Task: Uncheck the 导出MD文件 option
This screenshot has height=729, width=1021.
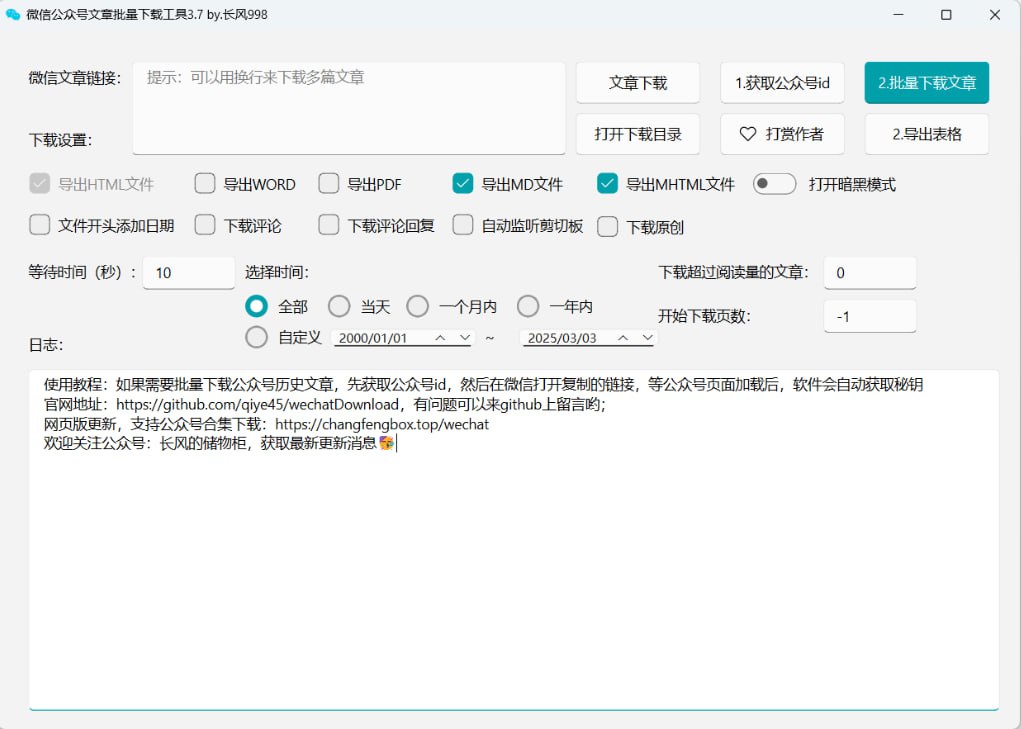Action: (462, 184)
